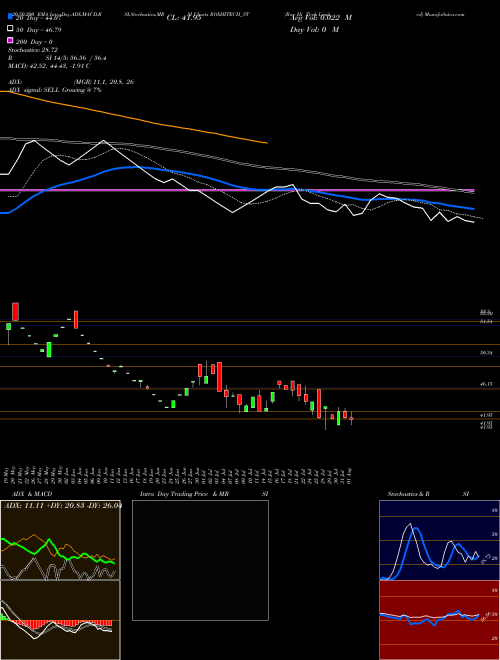Click the 54.04 price axis label
Screen dimensions: 500x660
[x=486, y=321]
